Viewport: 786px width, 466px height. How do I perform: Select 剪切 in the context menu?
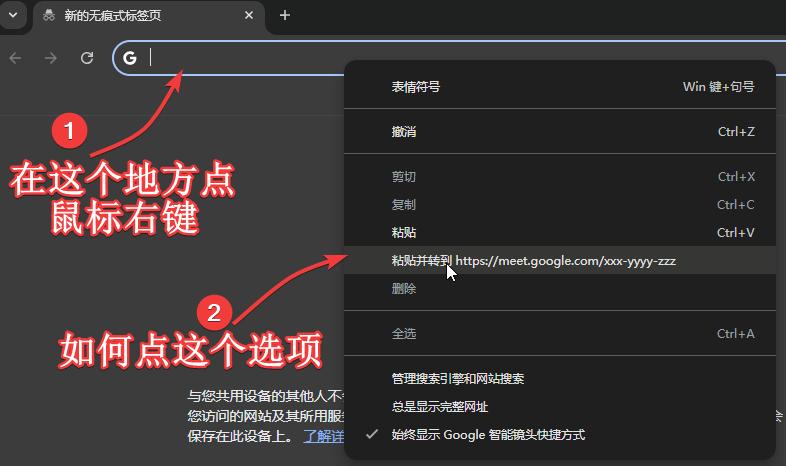(560, 177)
